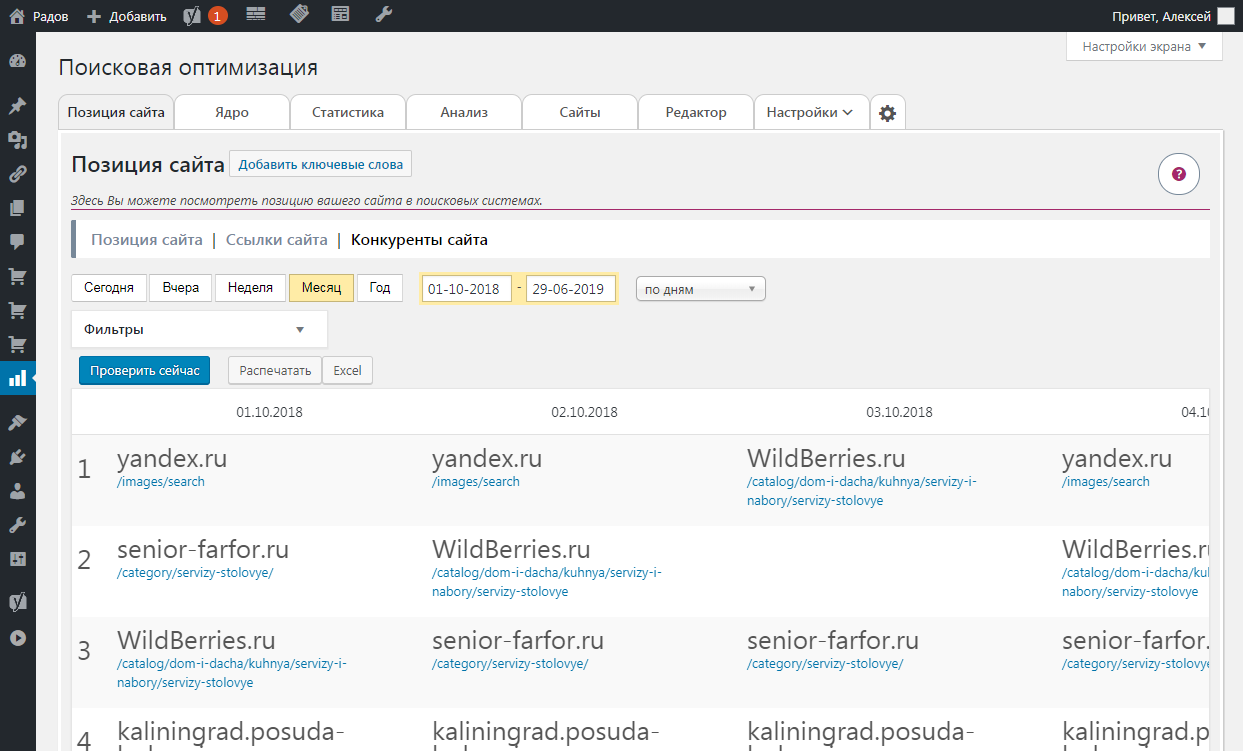Viewport: 1243px width, 751px height.
Task: Open Yoast icon in top admin bar
Action: click(x=193, y=16)
